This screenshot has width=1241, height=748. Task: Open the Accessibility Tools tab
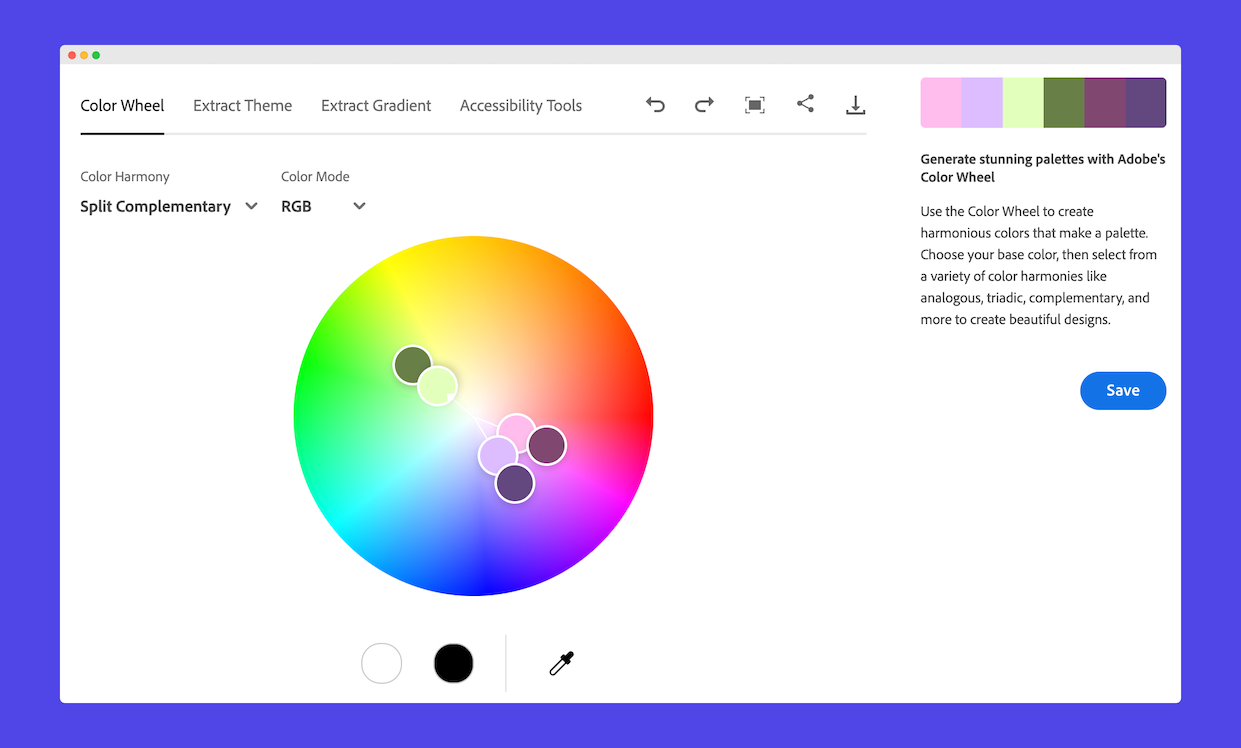(x=520, y=105)
